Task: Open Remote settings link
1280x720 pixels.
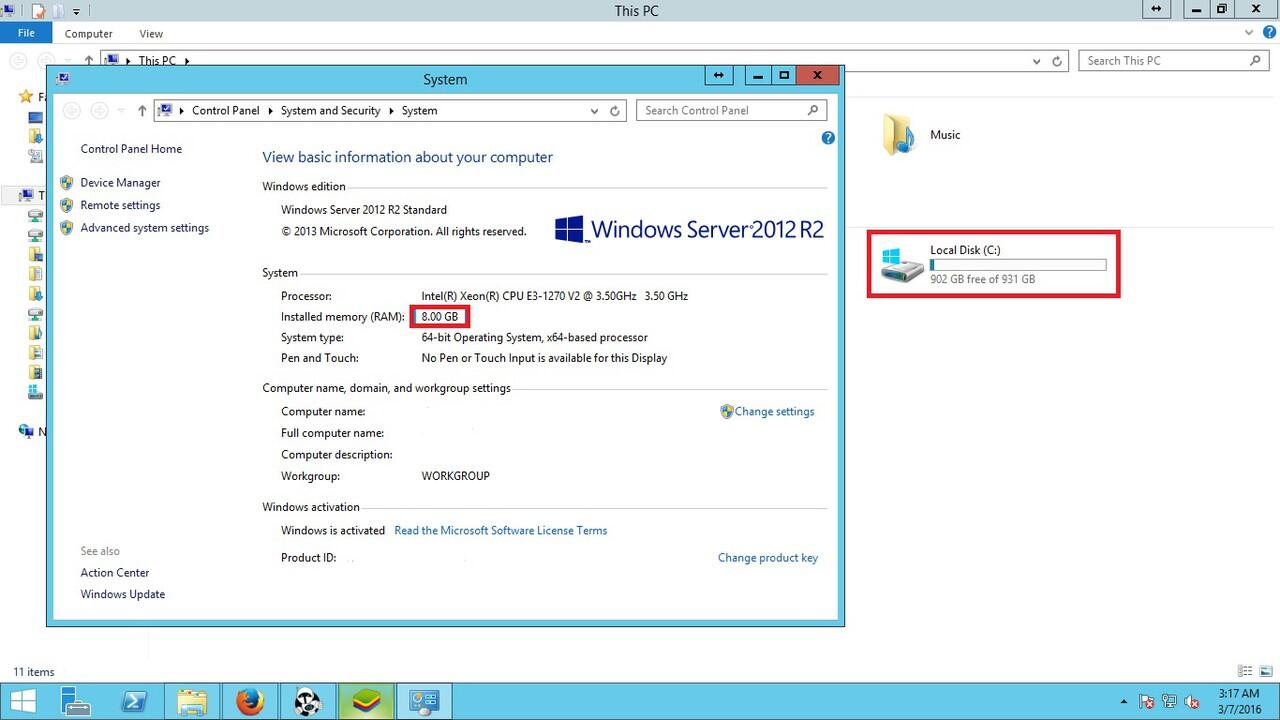Action: click(120, 205)
